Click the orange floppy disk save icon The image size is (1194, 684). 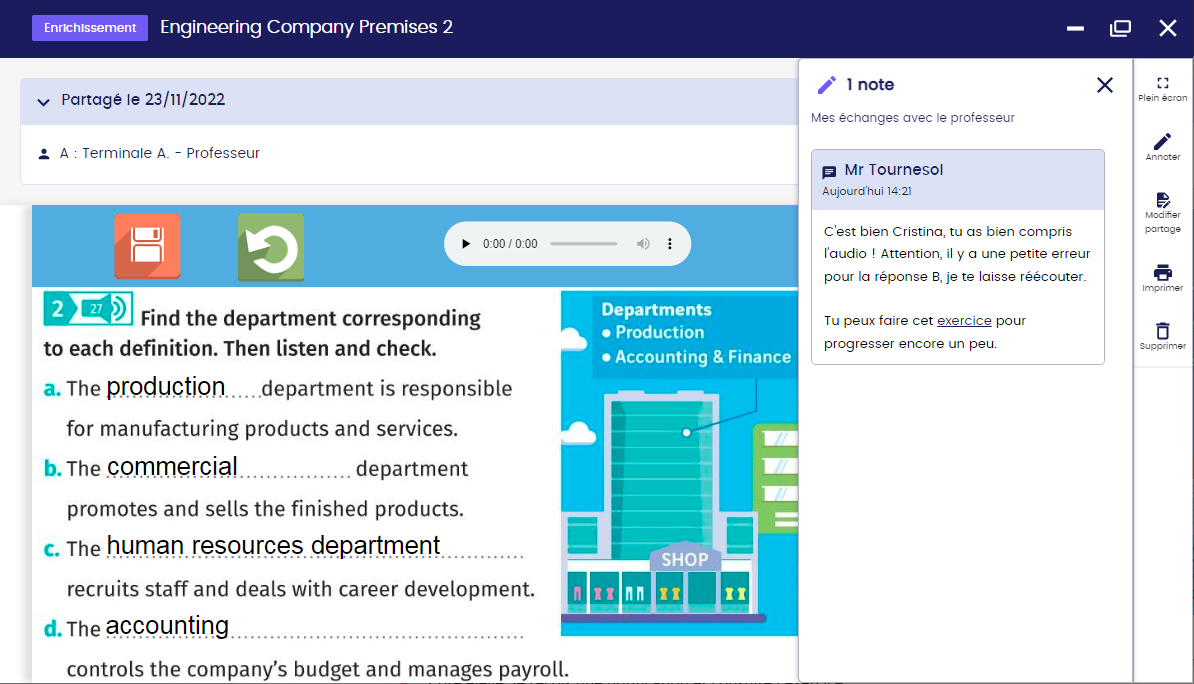click(x=147, y=246)
